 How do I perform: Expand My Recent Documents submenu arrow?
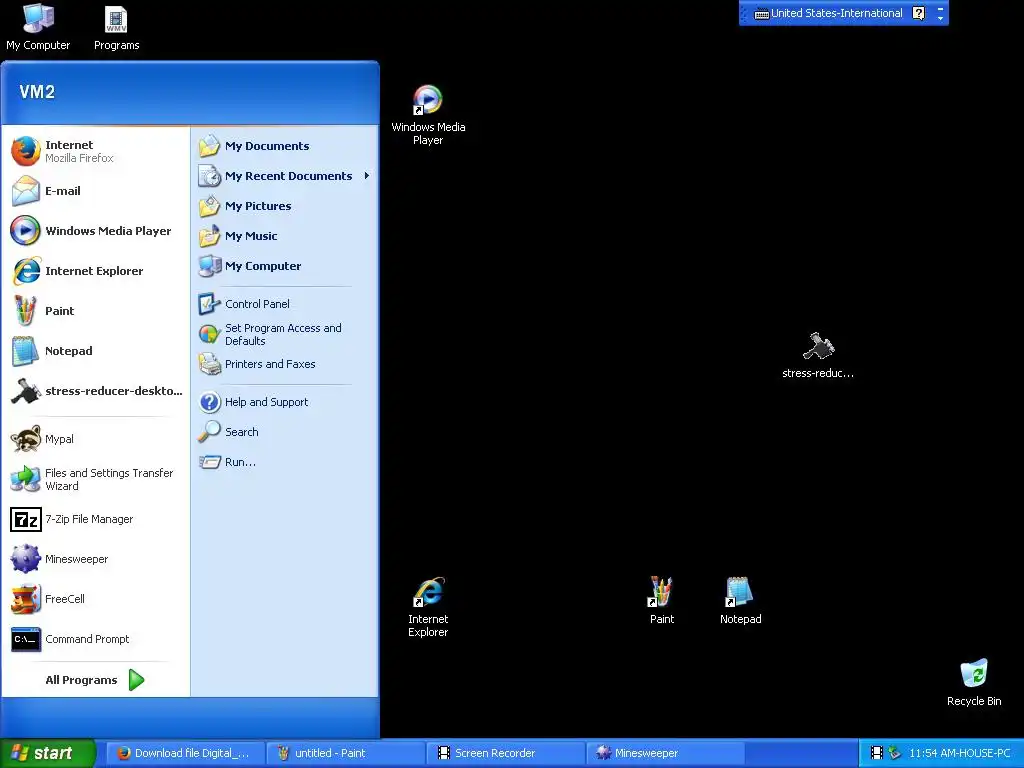point(367,176)
